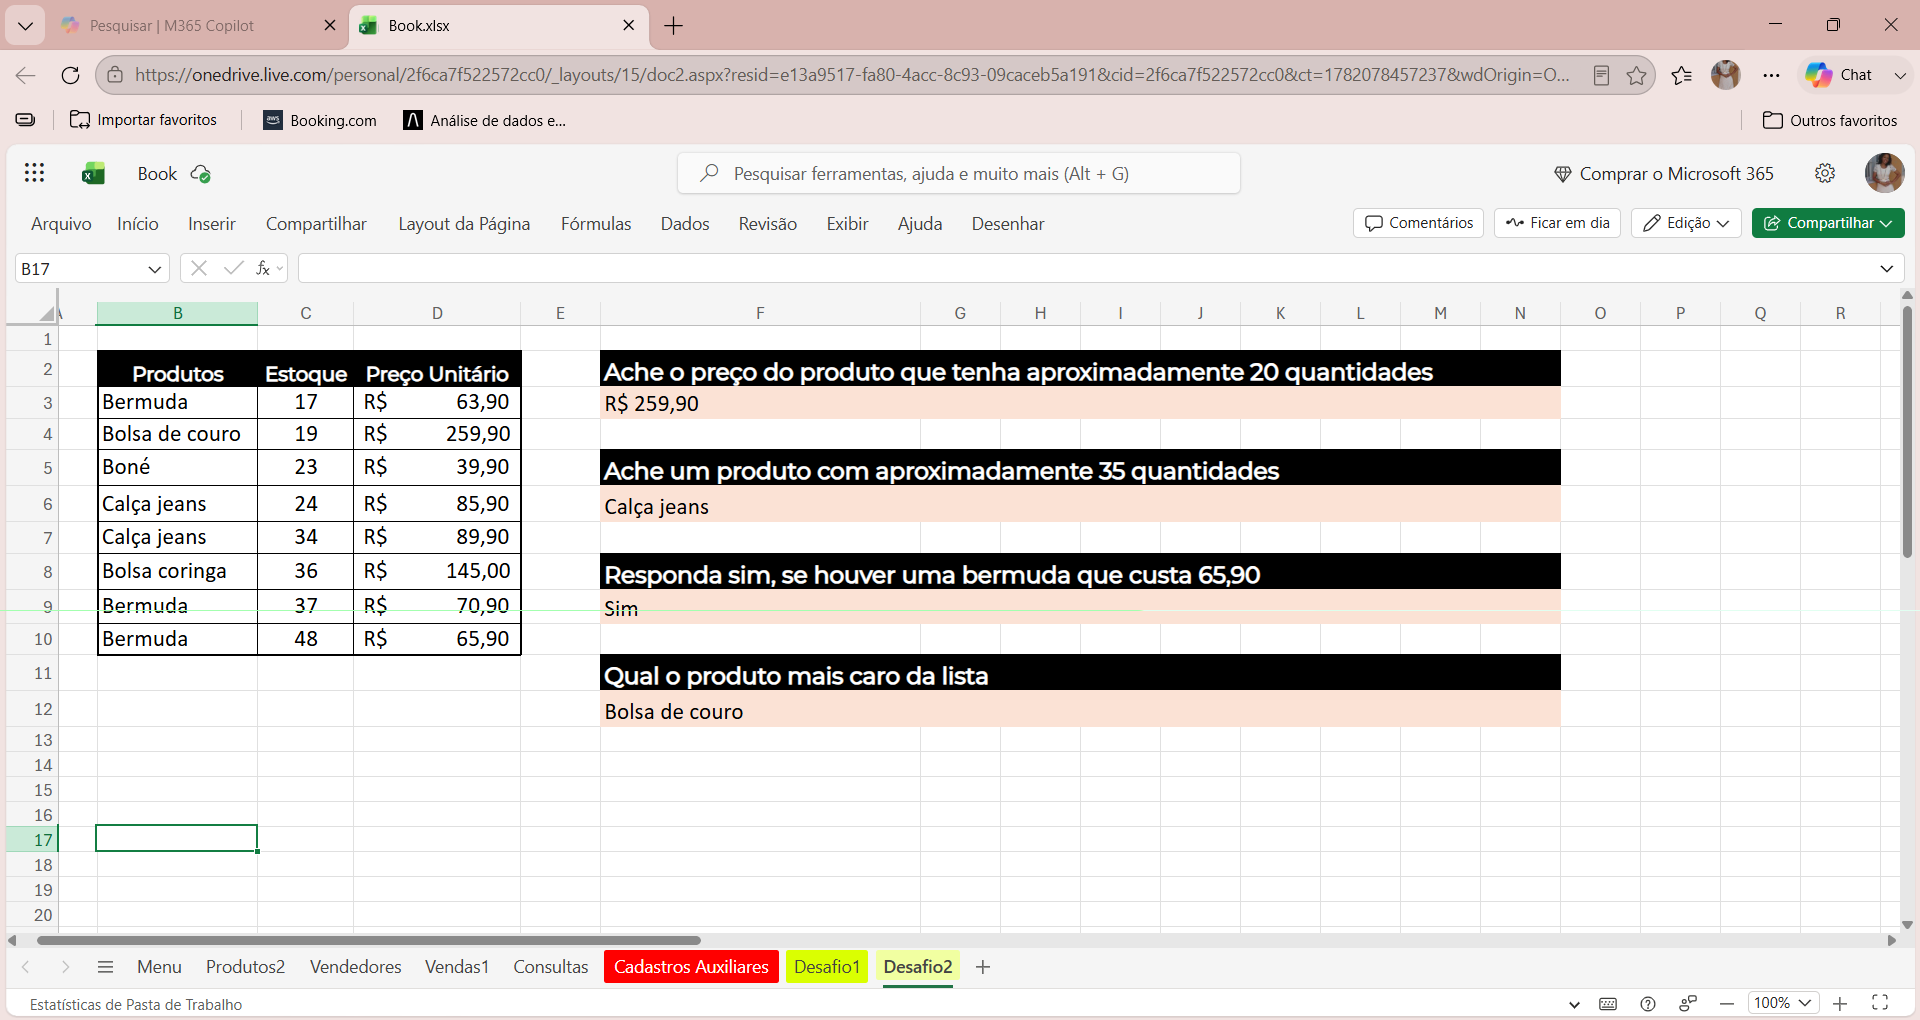Expand the Name Box dropdown
Screen dimensions: 1920x1020
[155, 269]
